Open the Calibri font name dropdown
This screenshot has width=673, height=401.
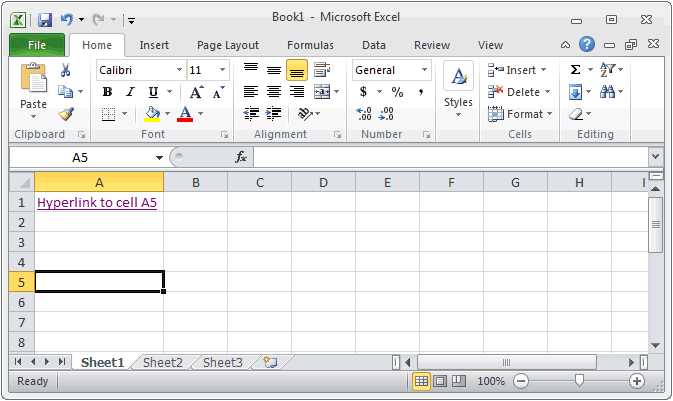pyautogui.click(x=179, y=70)
